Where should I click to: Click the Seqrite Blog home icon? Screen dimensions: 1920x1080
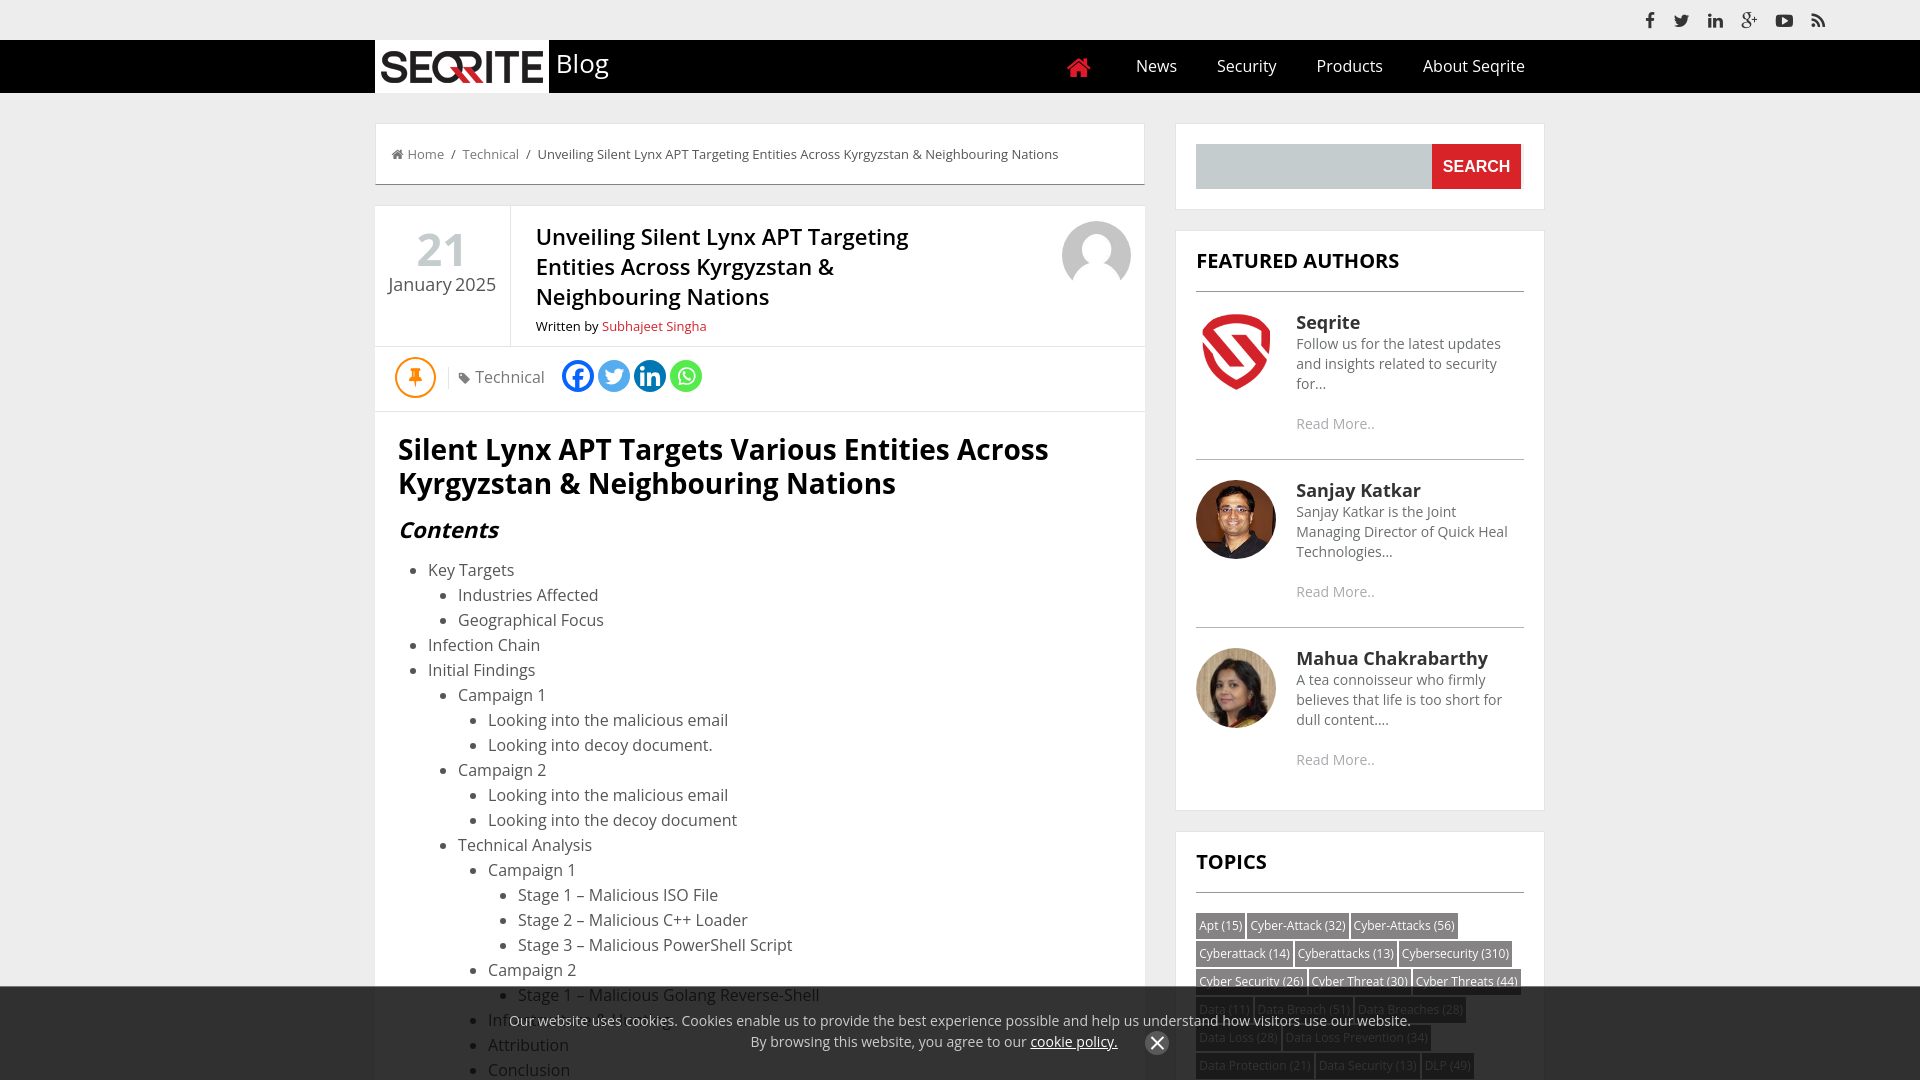[1079, 66]
